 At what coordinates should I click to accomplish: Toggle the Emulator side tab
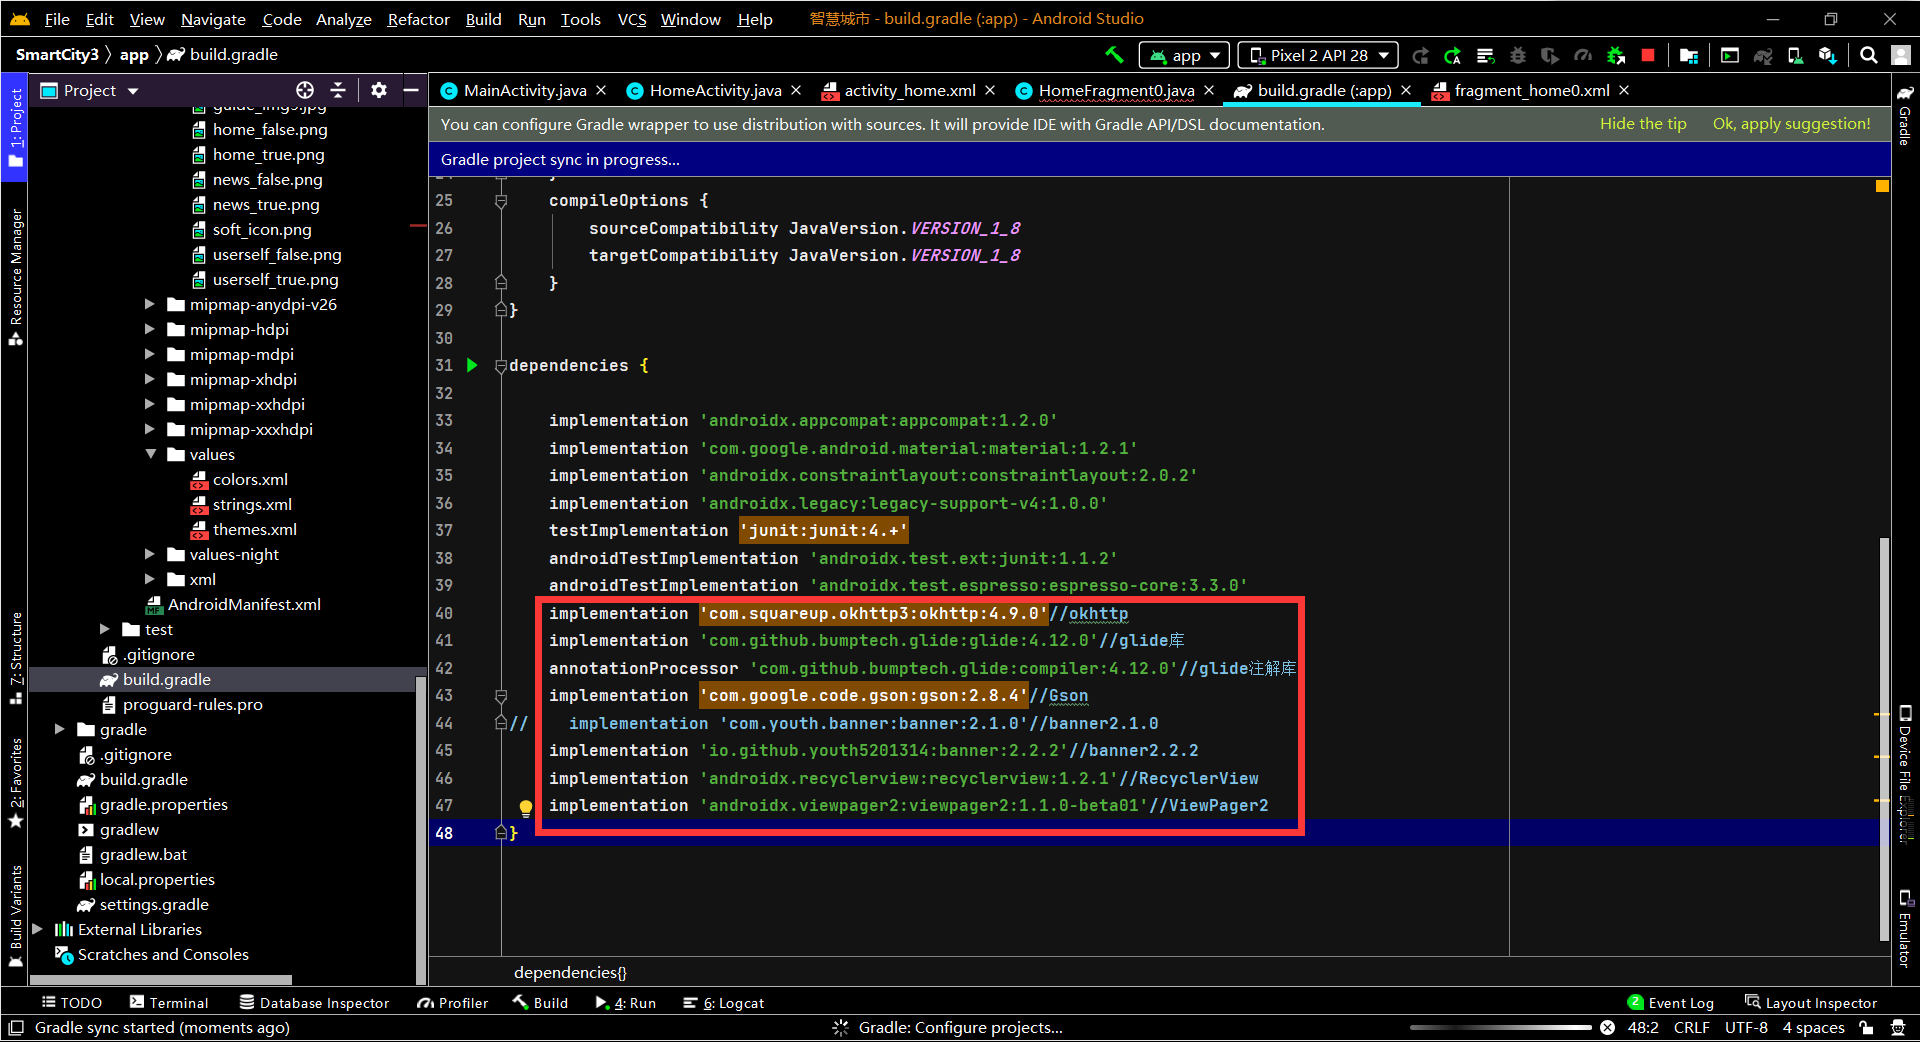point(1905,928)
